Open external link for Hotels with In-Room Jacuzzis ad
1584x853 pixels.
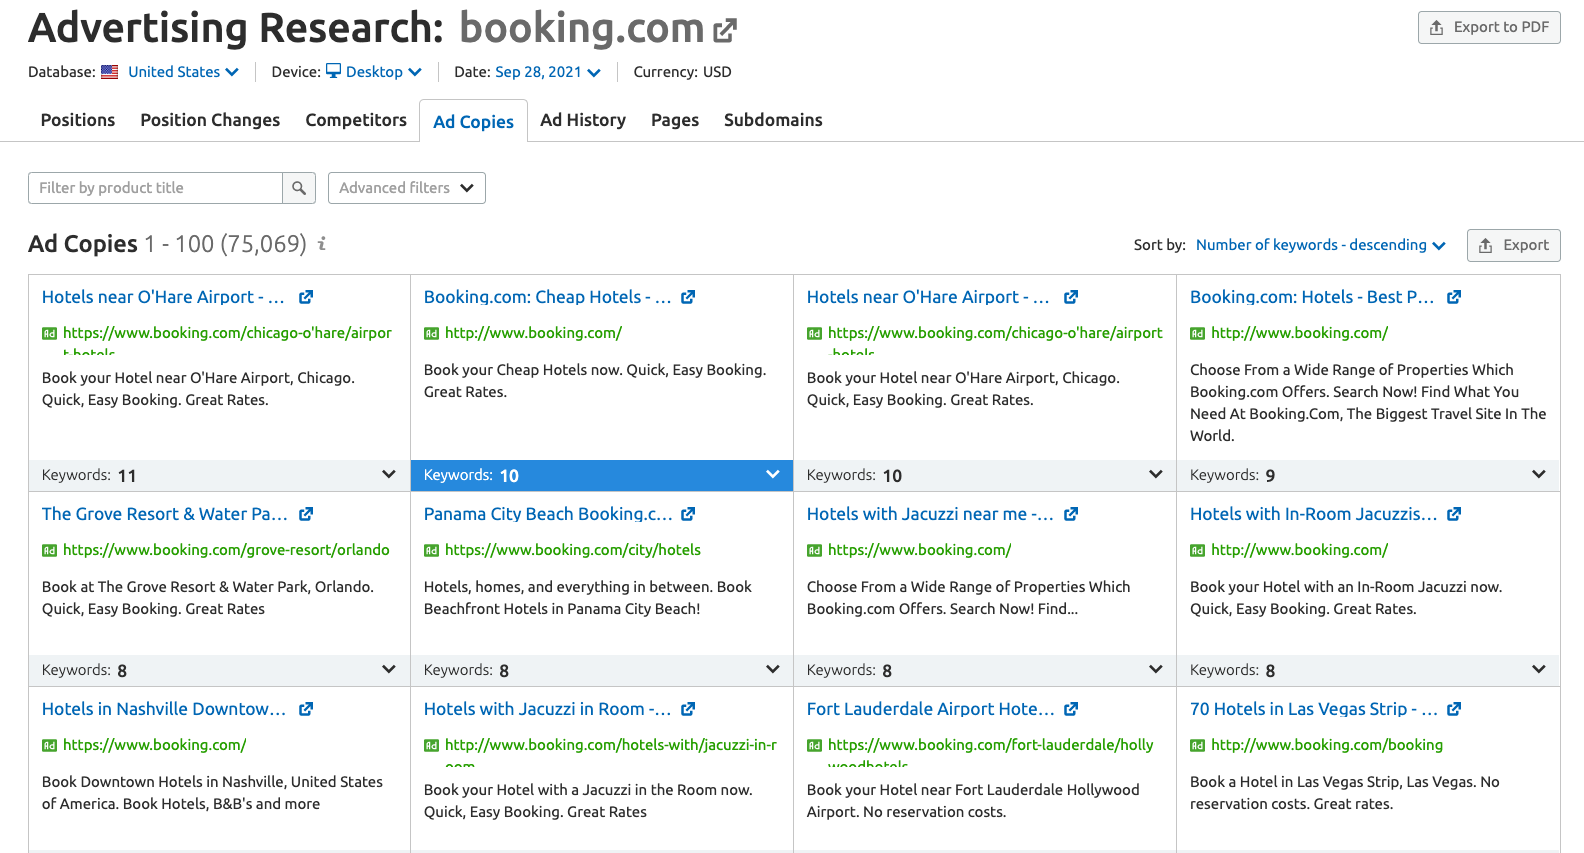1454,514
